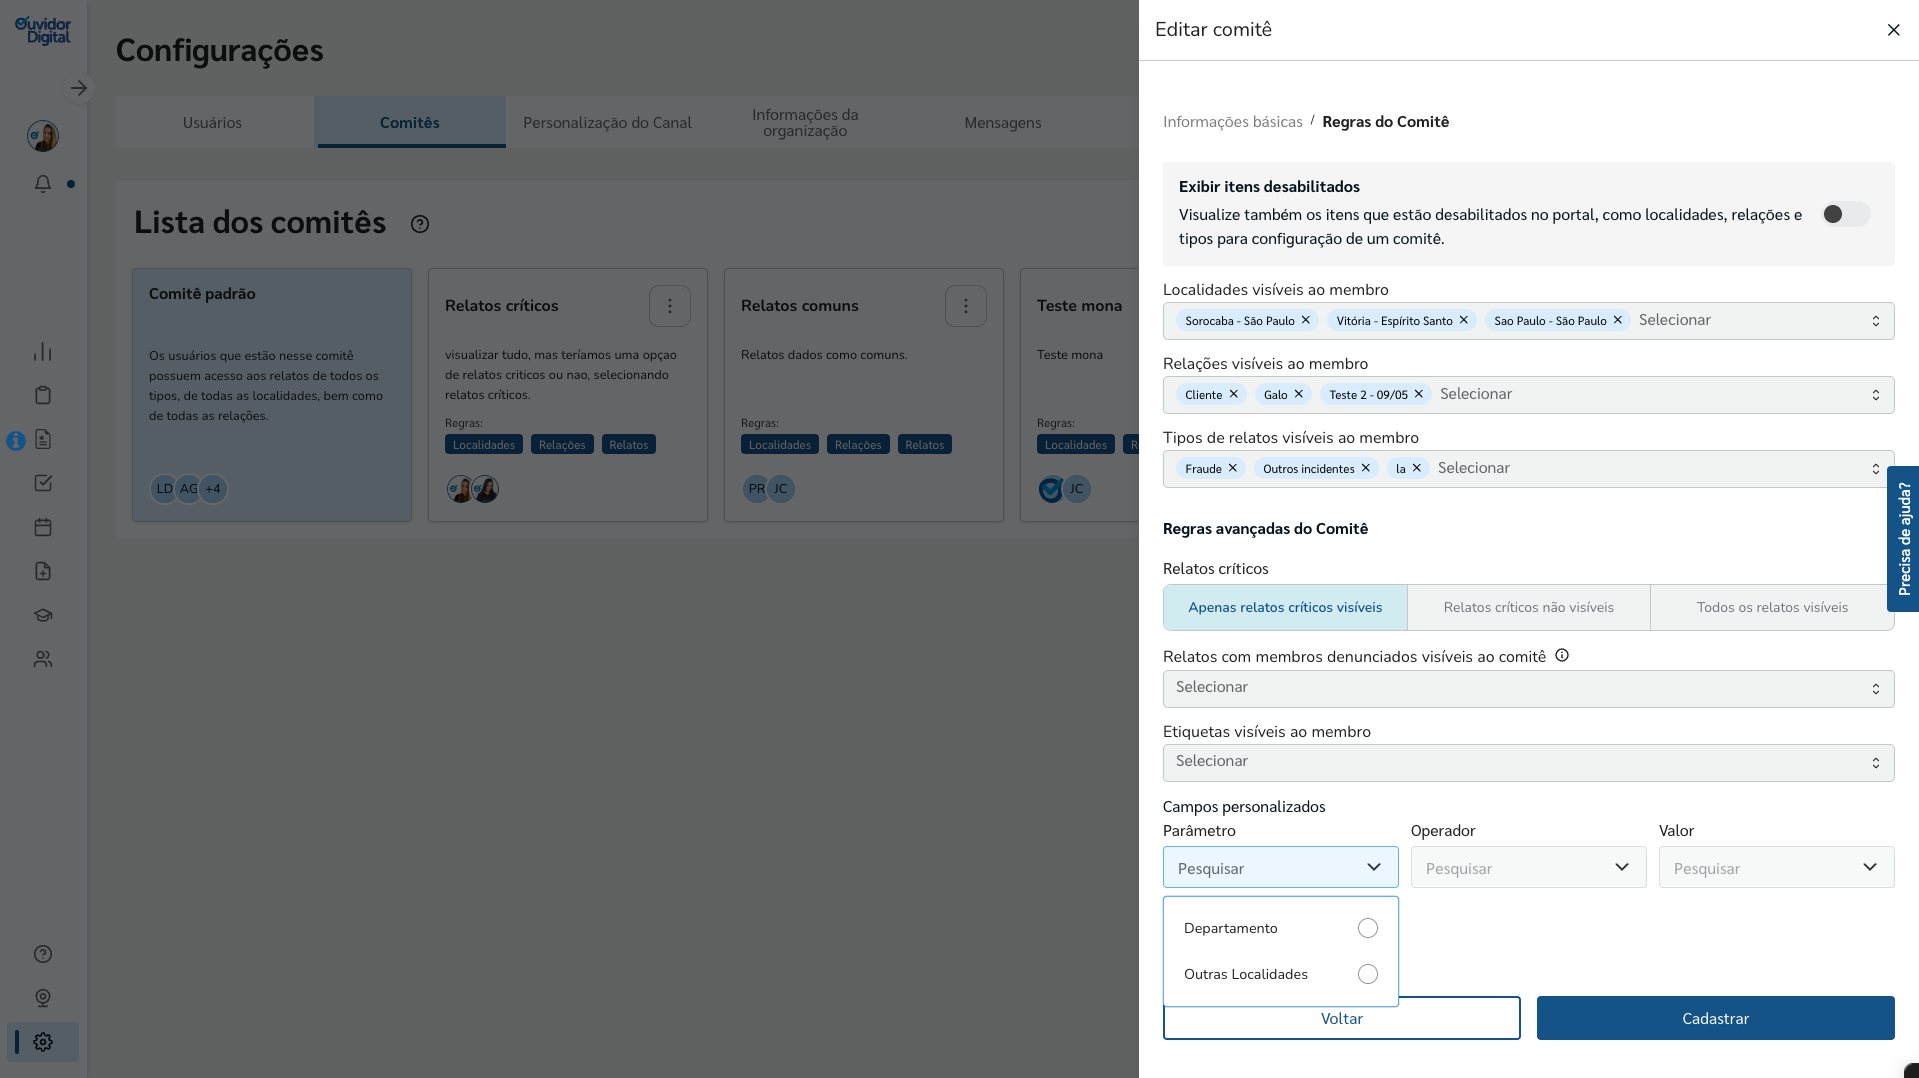This screenshot has width=1919, height=1078.
Task: Go to Informações básicas breadcrumb step
Action: 1232,122
